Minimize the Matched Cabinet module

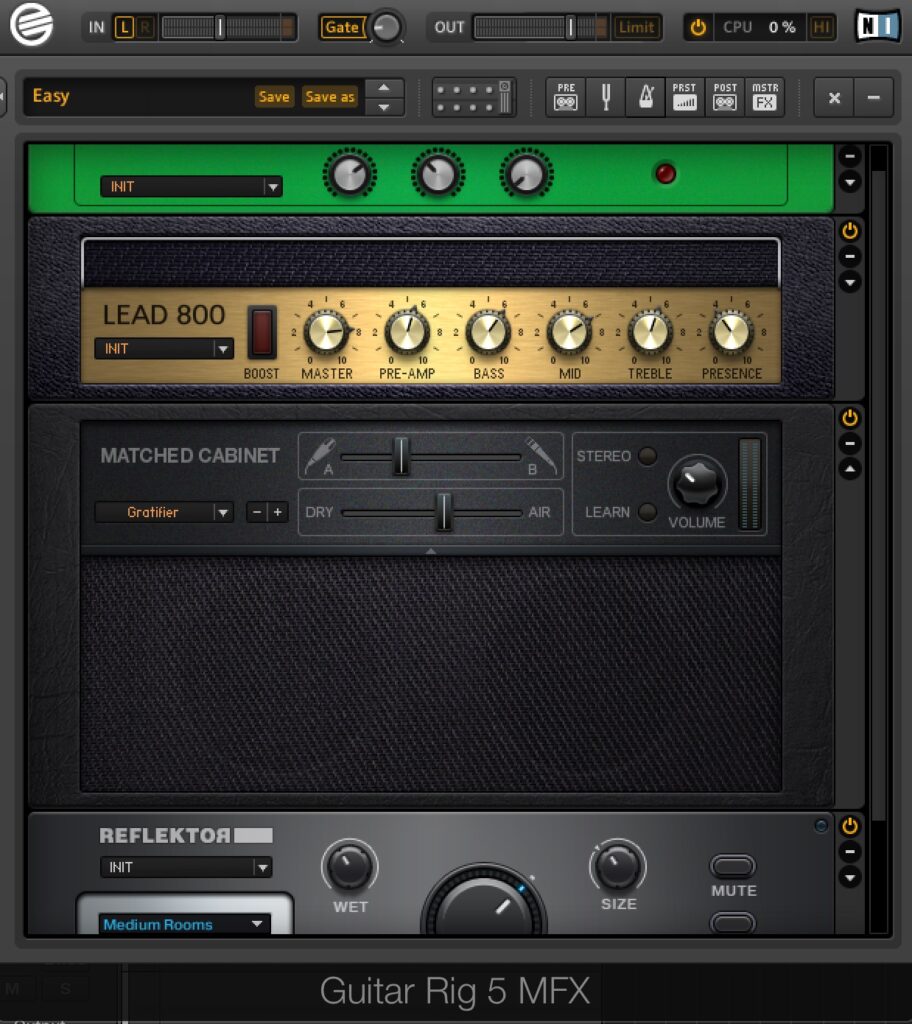click(x=850, y=444)
